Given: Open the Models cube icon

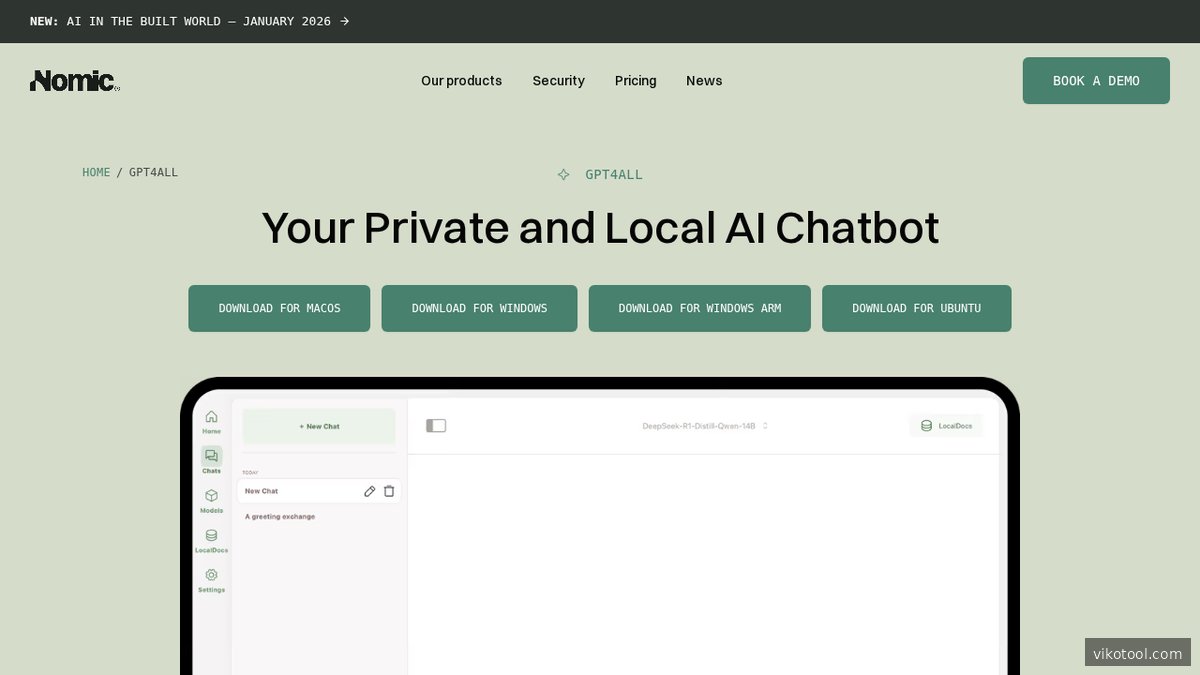Looking at the screenshot, I should 211,497.
